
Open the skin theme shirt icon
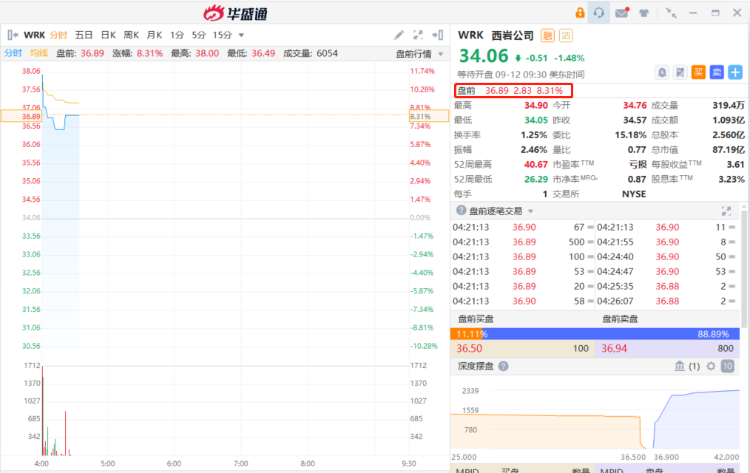point(644,13)
